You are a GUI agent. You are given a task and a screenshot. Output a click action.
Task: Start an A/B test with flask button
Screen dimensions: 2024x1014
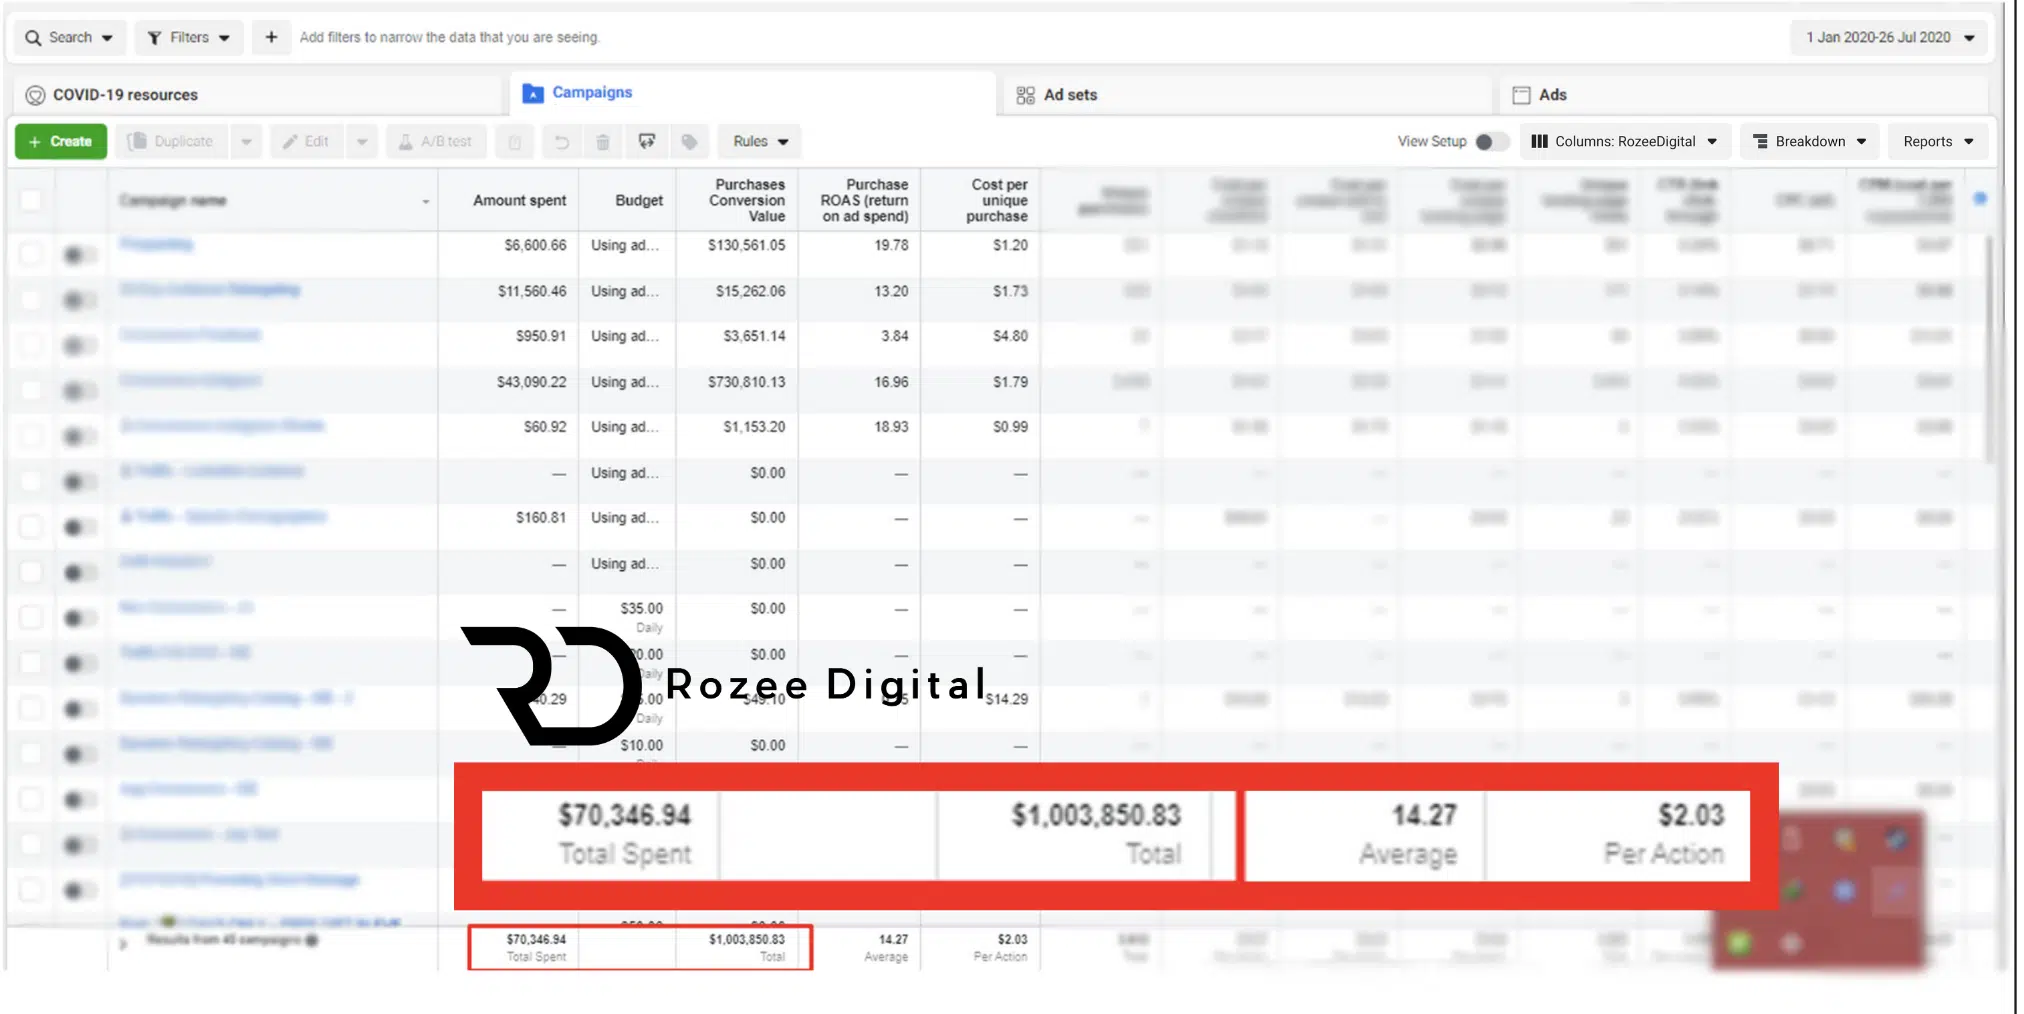point(436,141)
